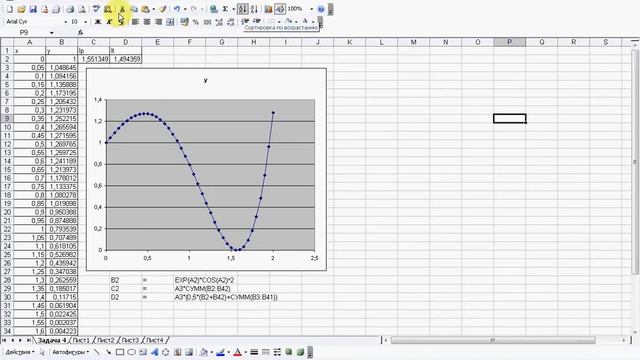Image resolution: width=640 pixels, height=360 pixels.
Task: Switch to the Лист1 sheet tab
Action: point(81,340)
